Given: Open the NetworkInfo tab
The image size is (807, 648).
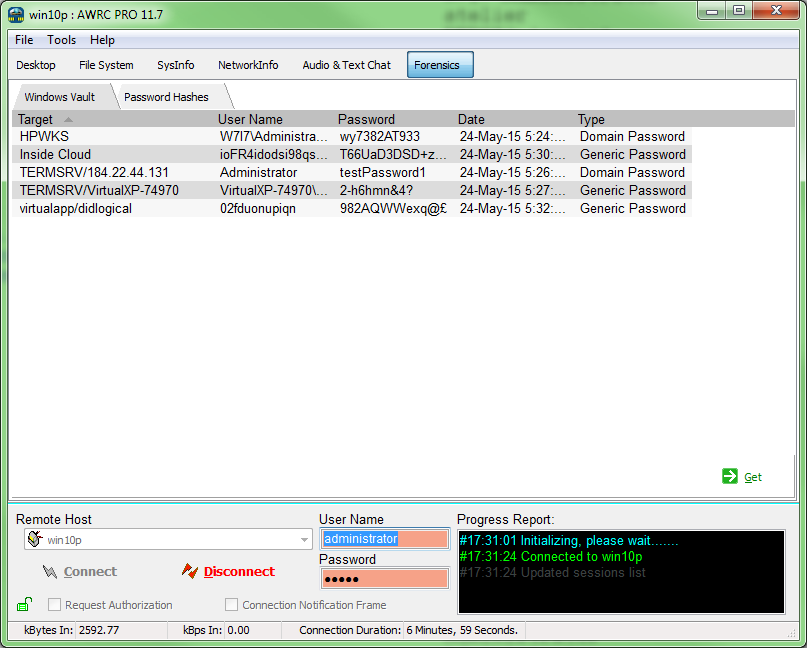Looking at the screenshot, I should tap(248, 65).
